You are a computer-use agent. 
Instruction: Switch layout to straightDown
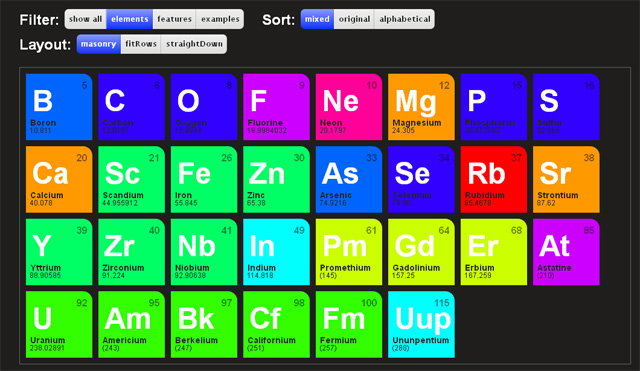pyautogui.click(x=194, y=44)
